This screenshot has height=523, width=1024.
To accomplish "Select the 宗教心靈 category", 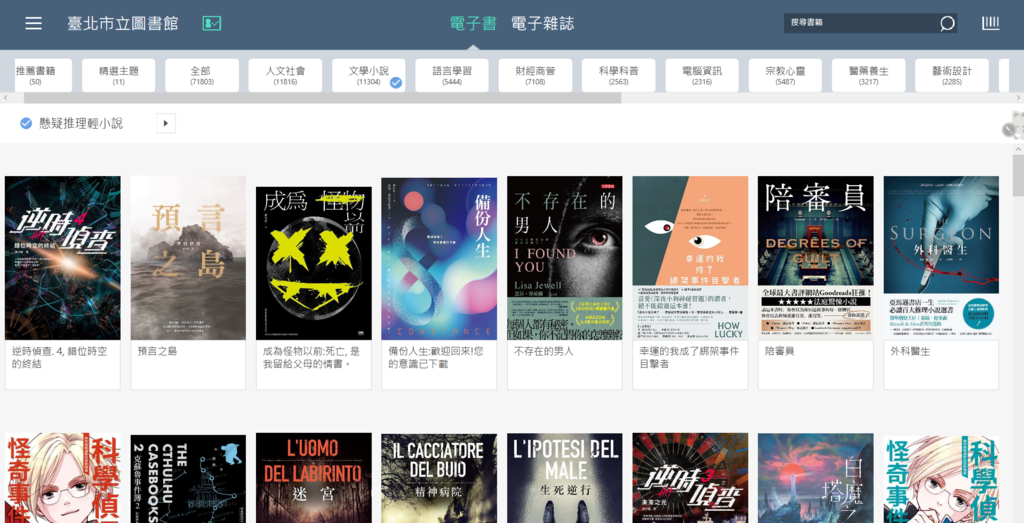I will pos(785,75).
